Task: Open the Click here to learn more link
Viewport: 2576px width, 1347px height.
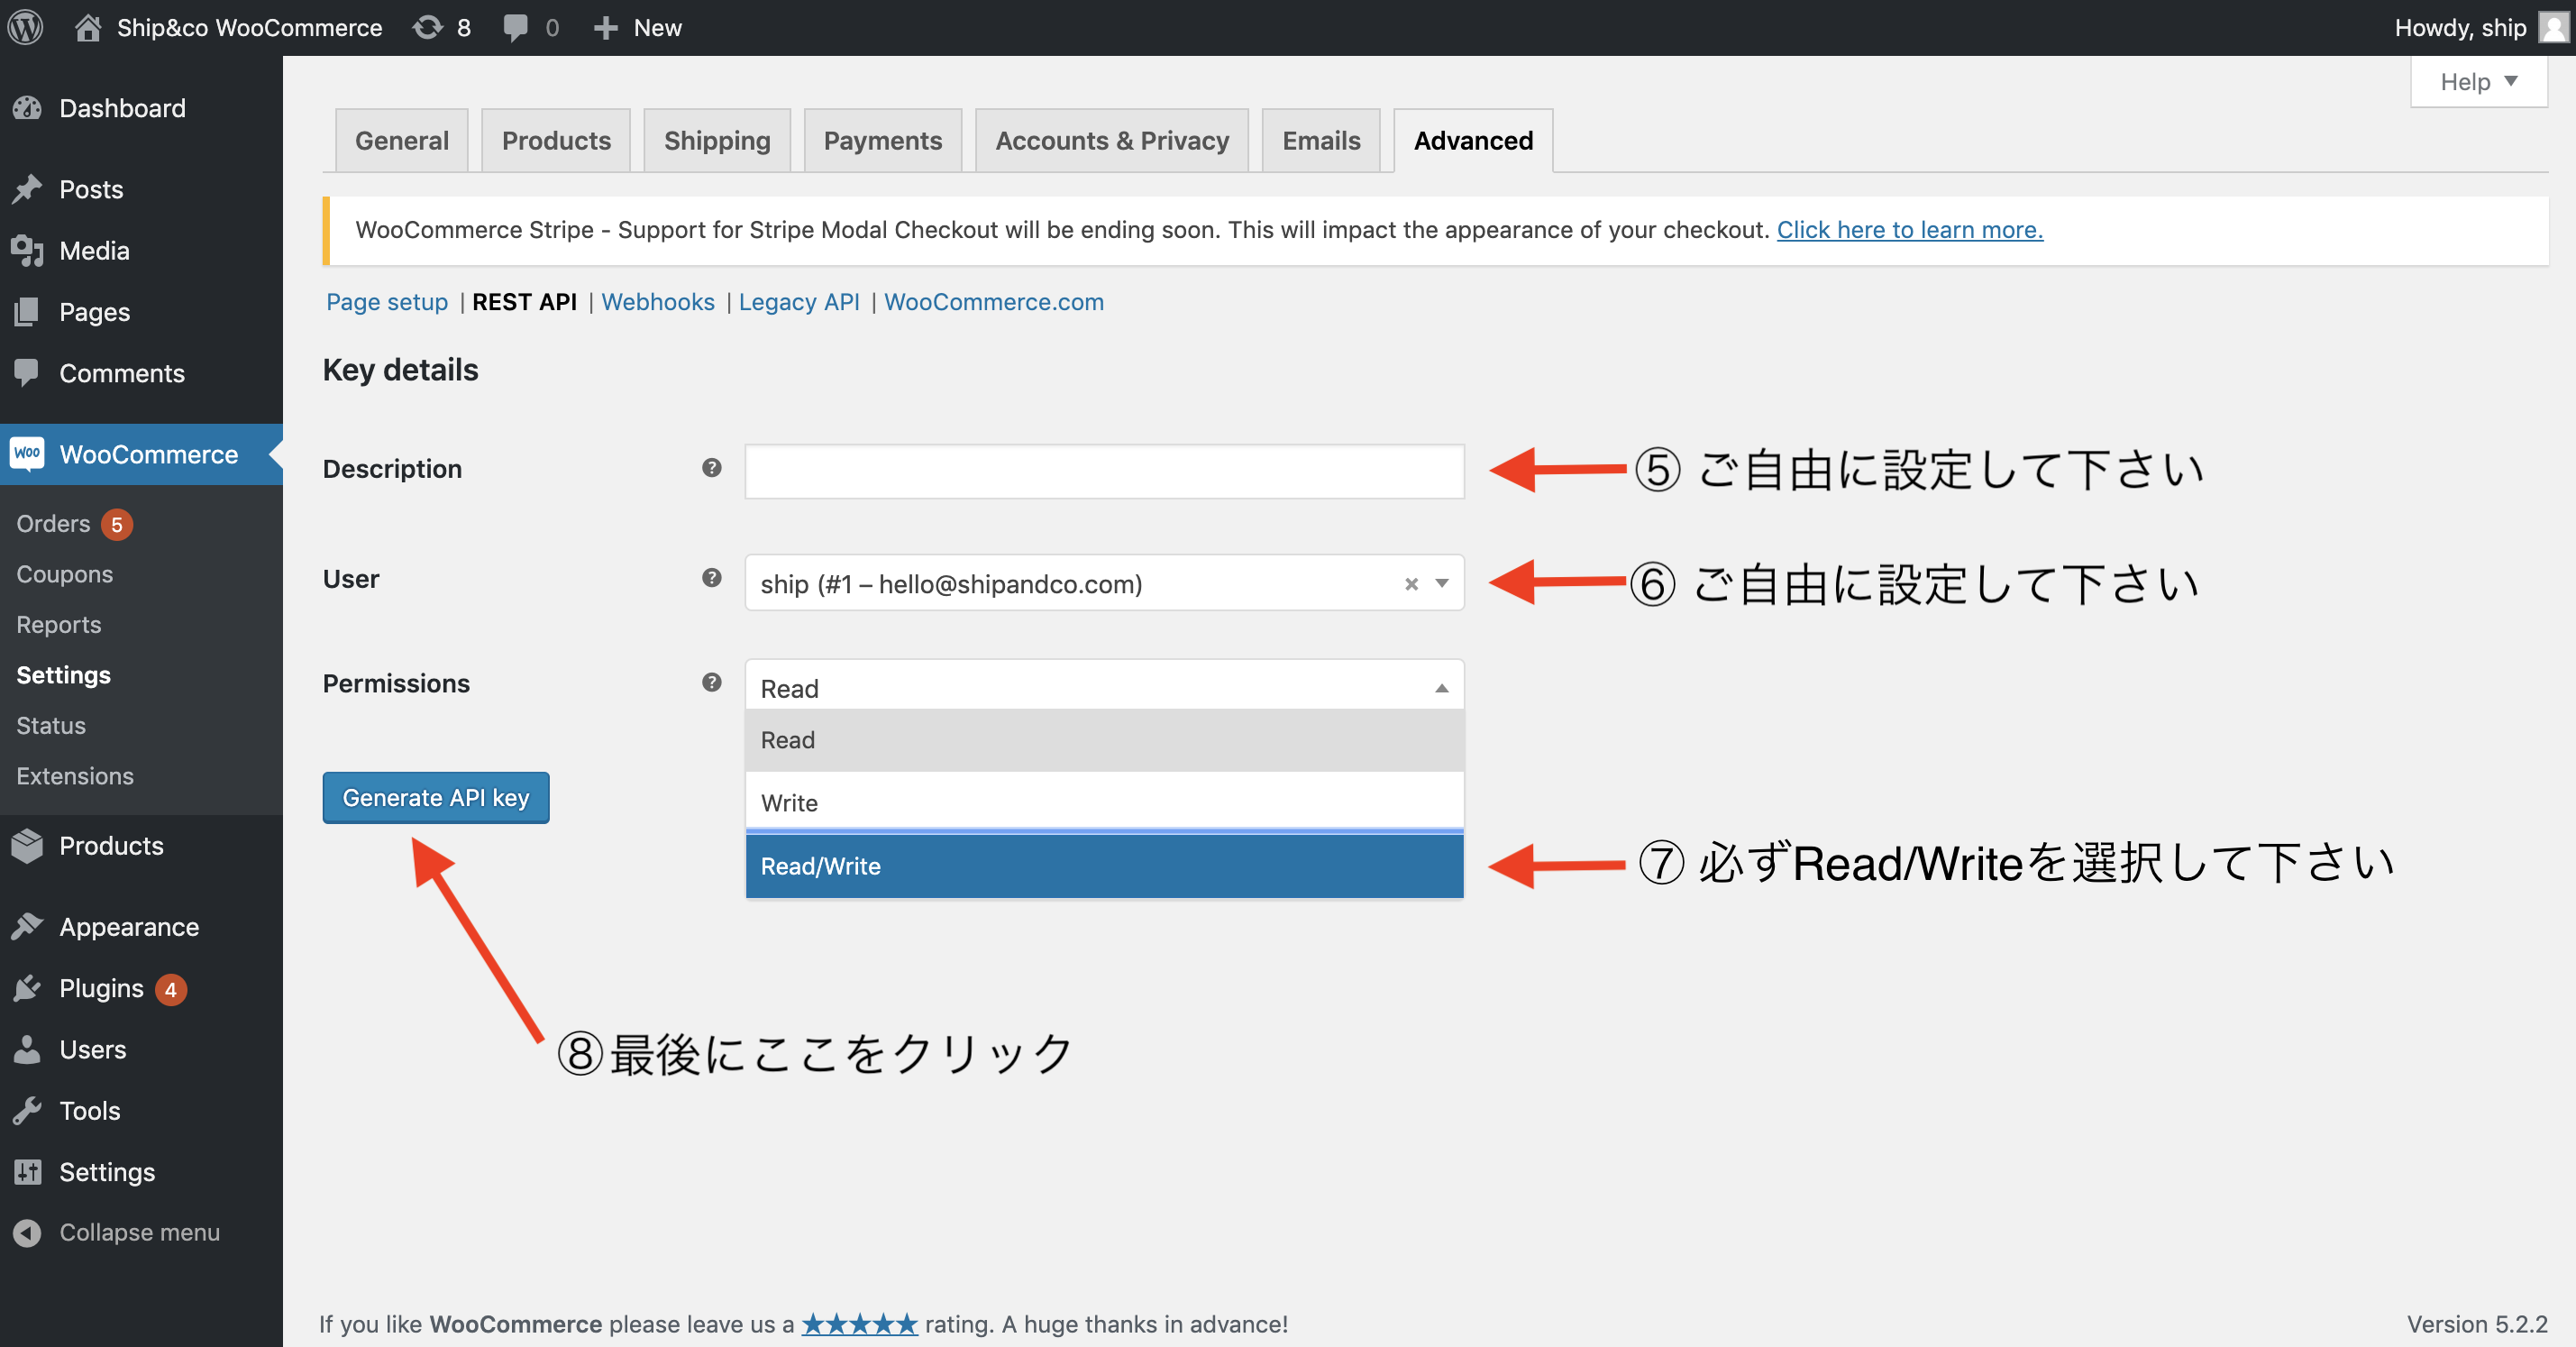Action: (1909, 230)
